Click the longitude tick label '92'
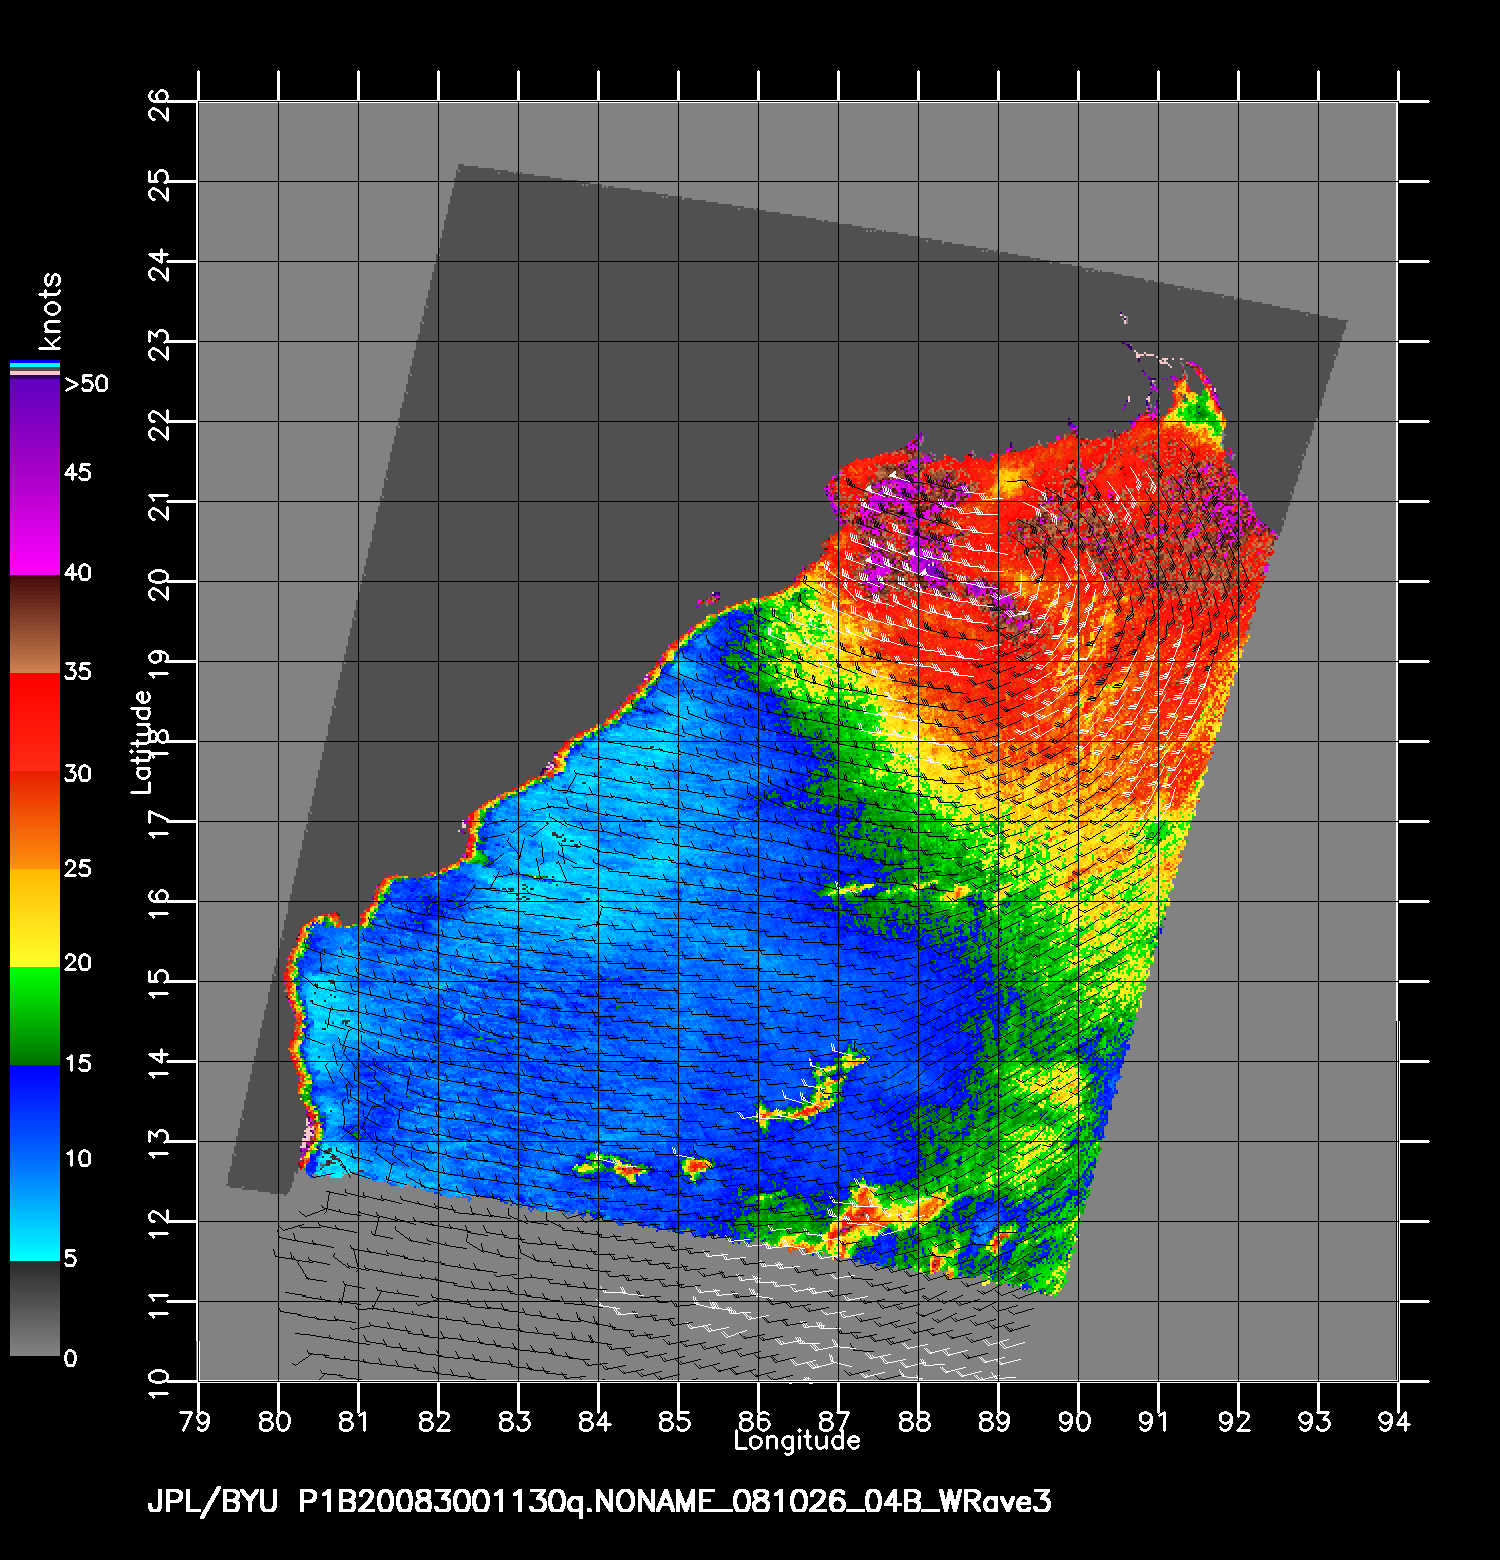 point(1235,1421)
